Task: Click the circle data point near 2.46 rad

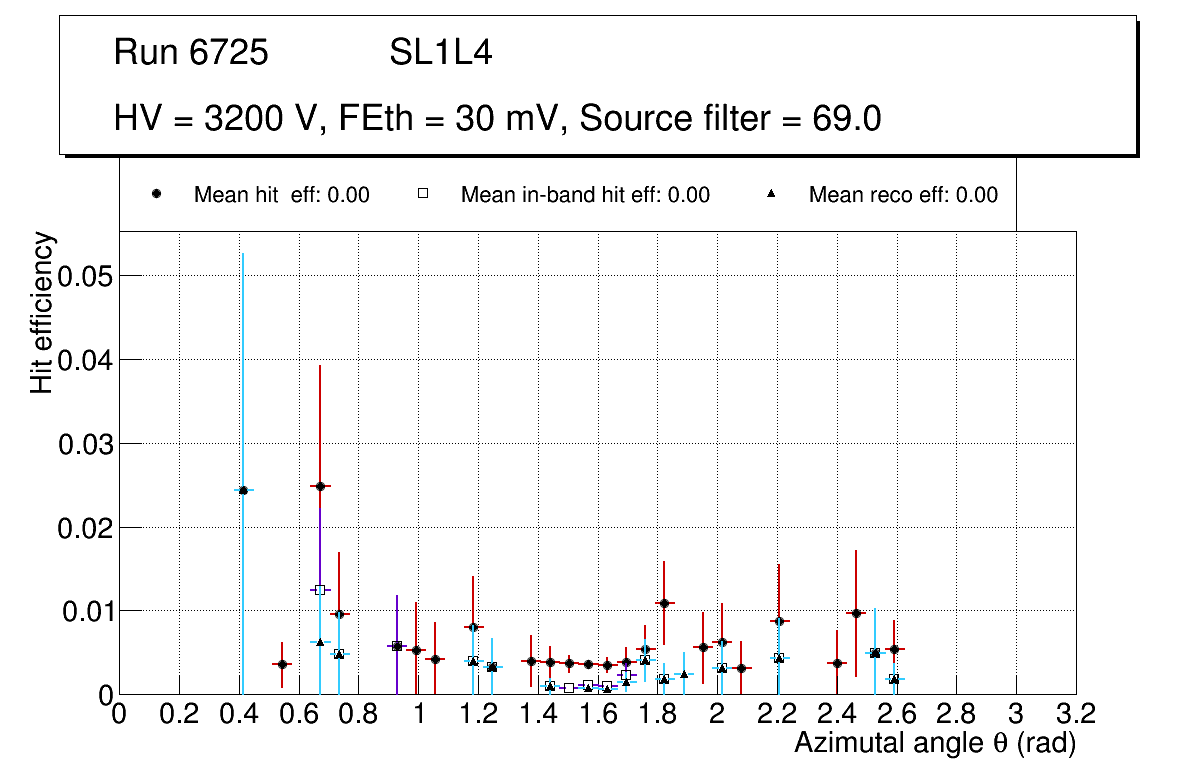Action: 856,613
